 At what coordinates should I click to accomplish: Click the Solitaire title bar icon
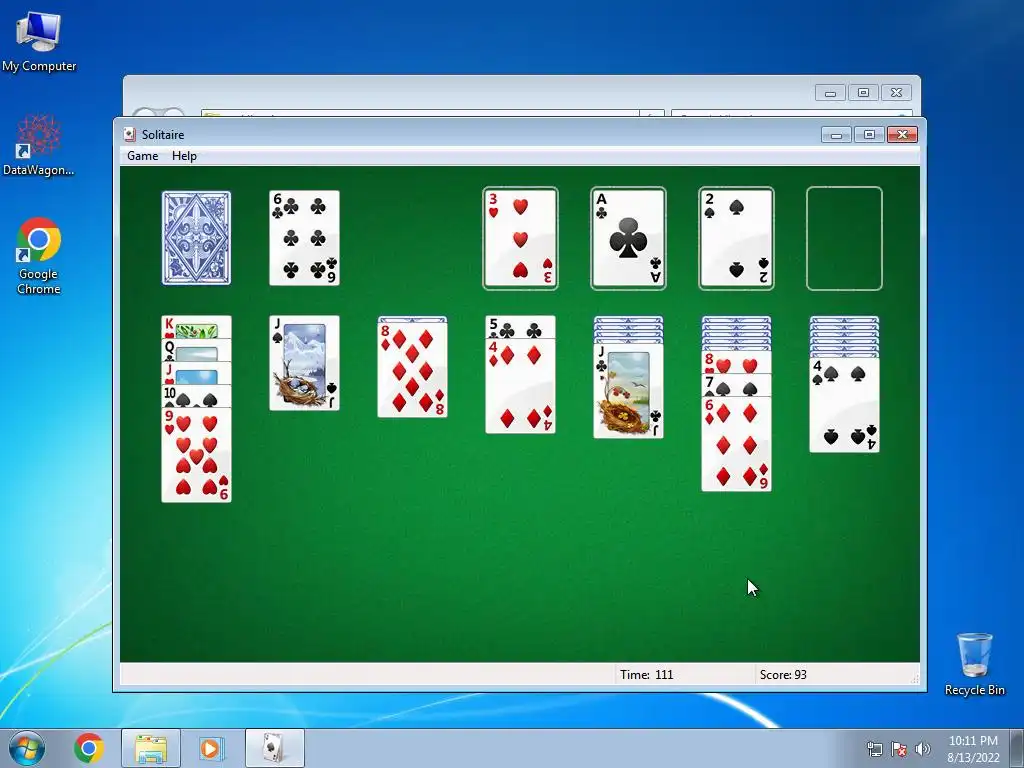(129, 134)
